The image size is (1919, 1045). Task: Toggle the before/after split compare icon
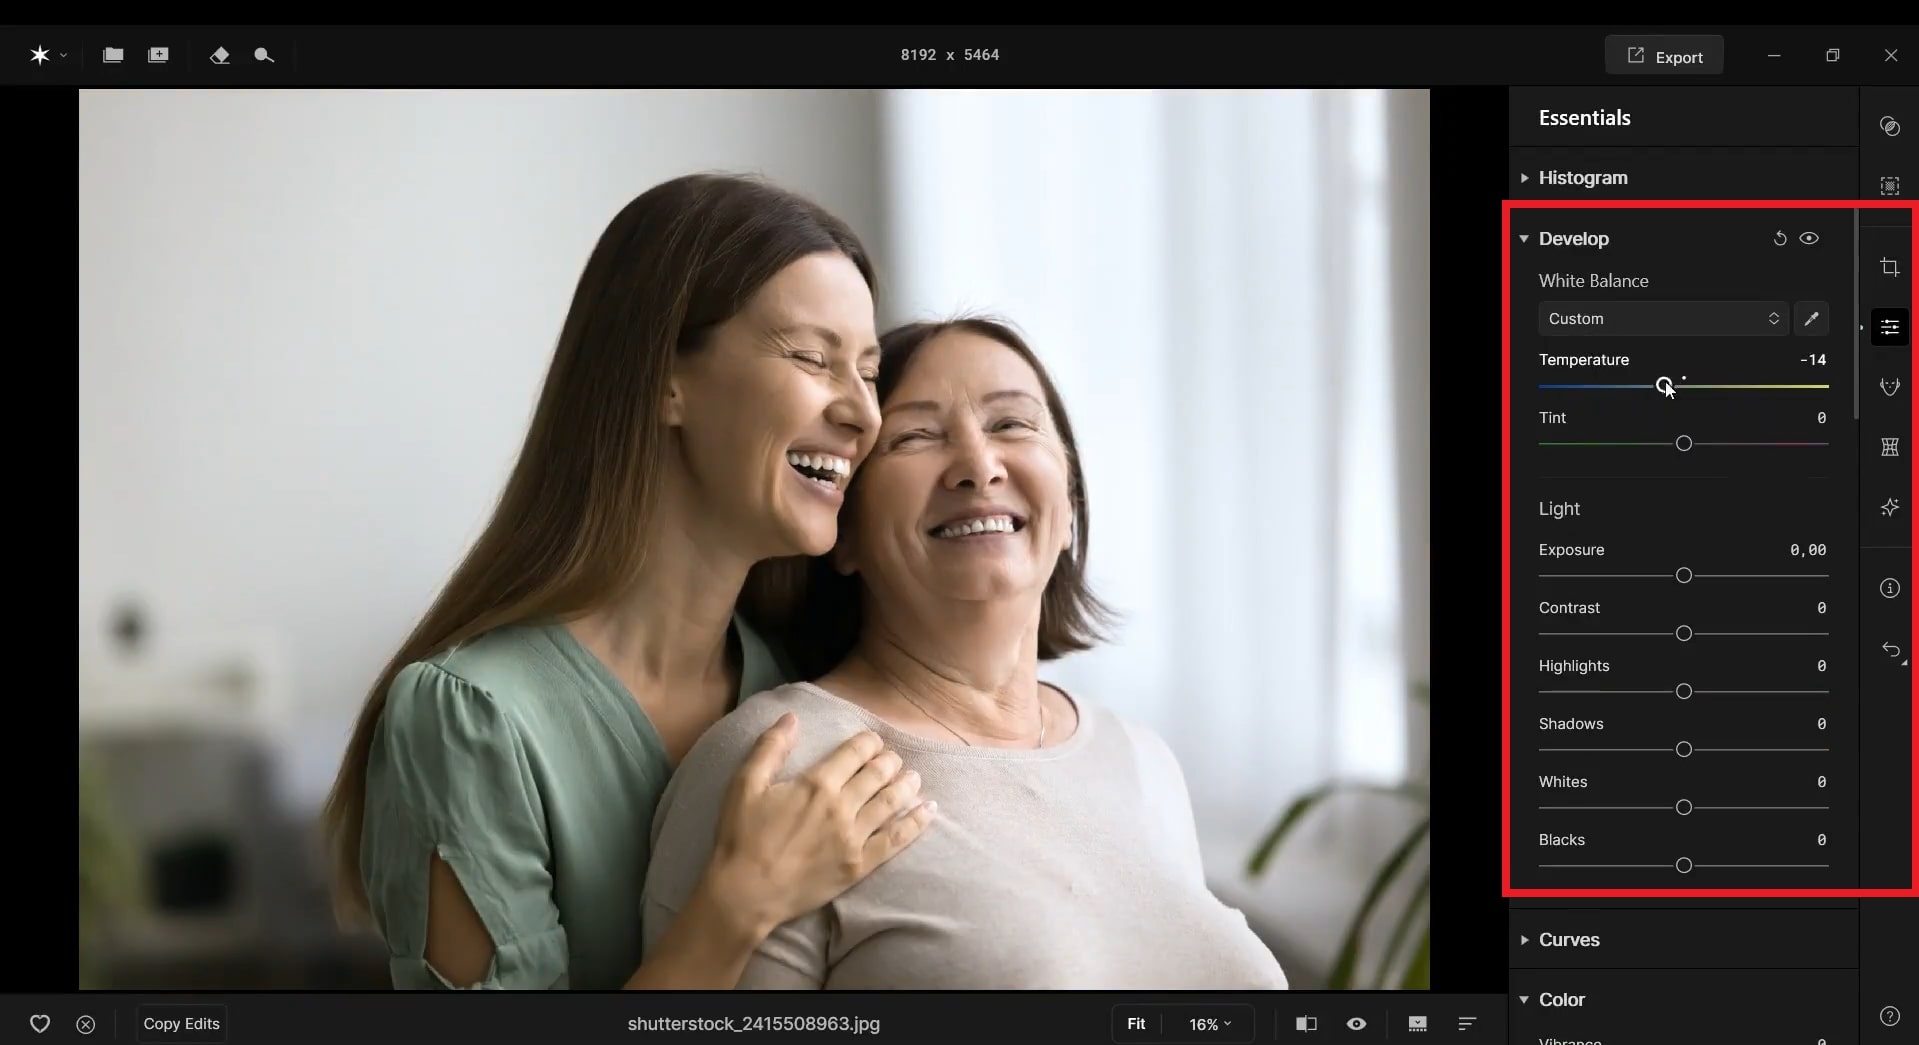[1306, 1024]
